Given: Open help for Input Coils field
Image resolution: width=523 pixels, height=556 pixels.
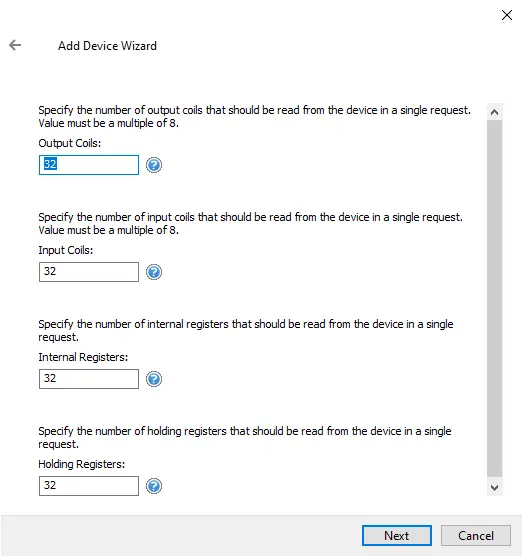Looking at the screenshot, I should (x=154, y=272).
